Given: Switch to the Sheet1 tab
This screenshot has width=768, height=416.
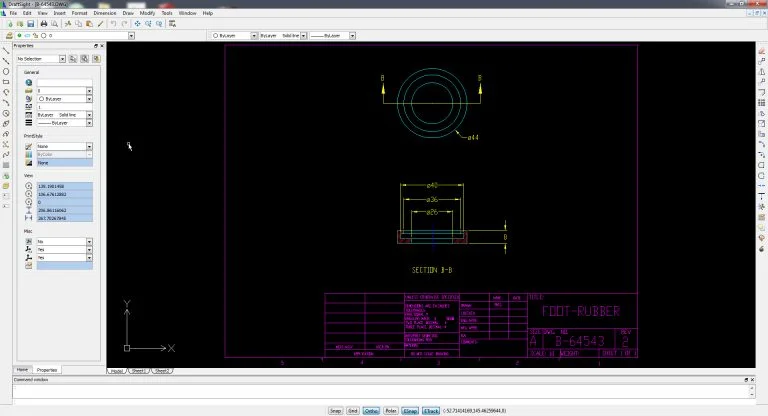Looking at the screenshot, I should 139,370.
